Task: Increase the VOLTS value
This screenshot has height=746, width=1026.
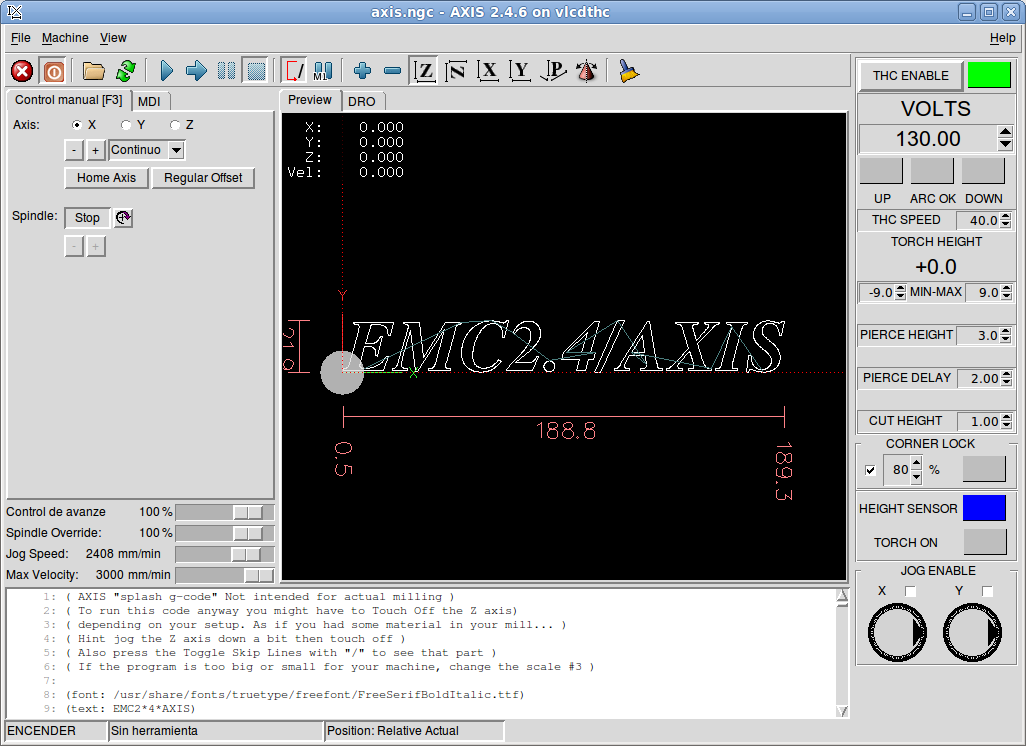Action: [1005, 133]
